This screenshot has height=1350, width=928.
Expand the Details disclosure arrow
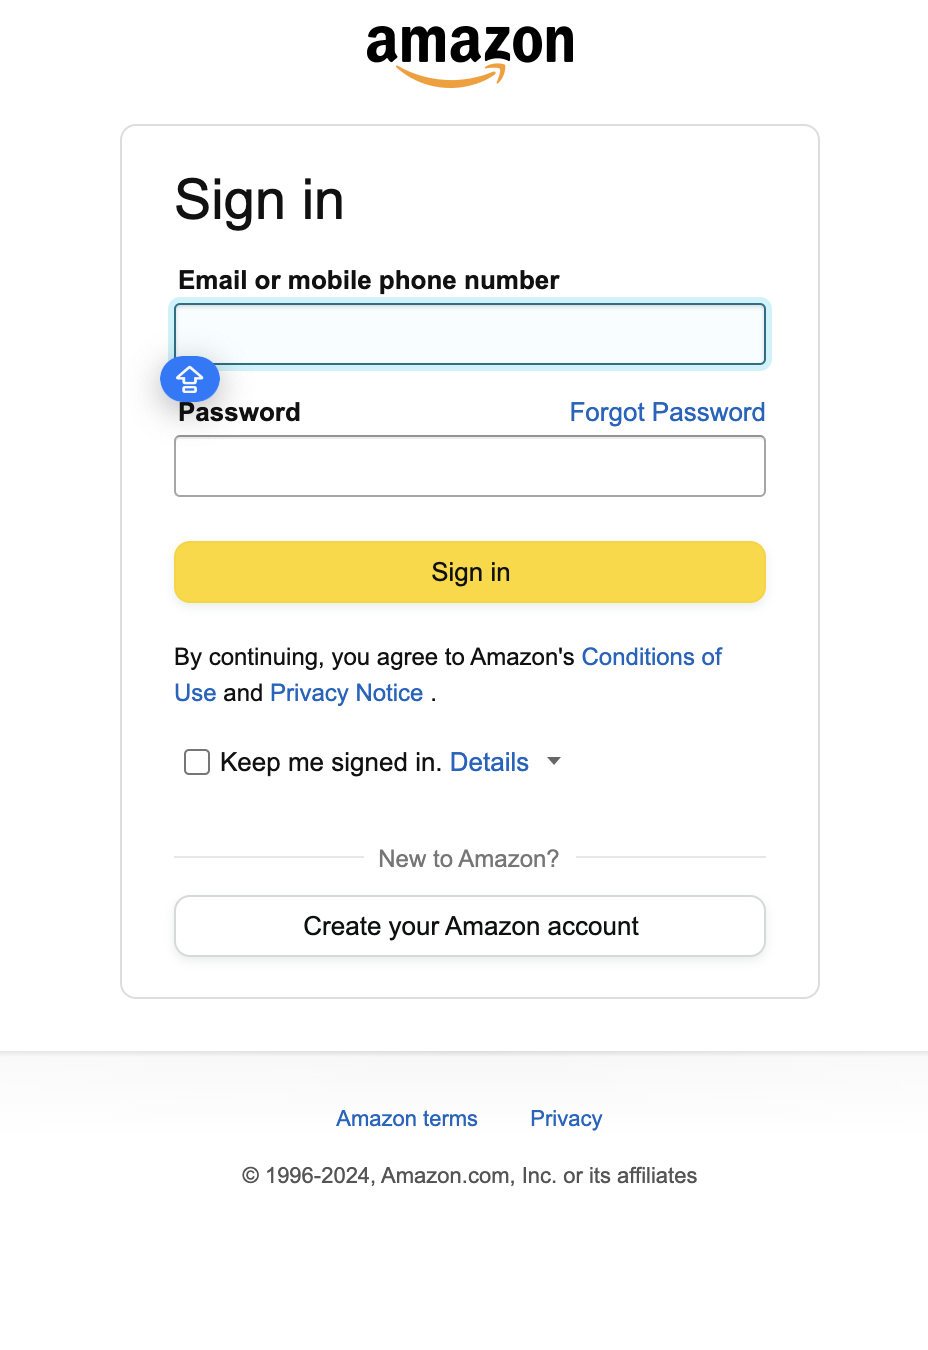click(553, 761)
